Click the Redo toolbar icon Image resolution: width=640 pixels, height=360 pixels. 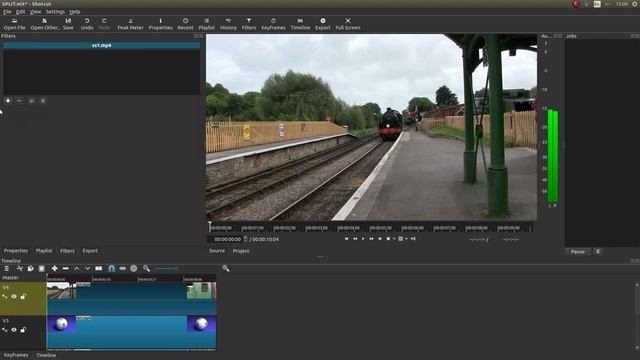(x=104, y=24)
